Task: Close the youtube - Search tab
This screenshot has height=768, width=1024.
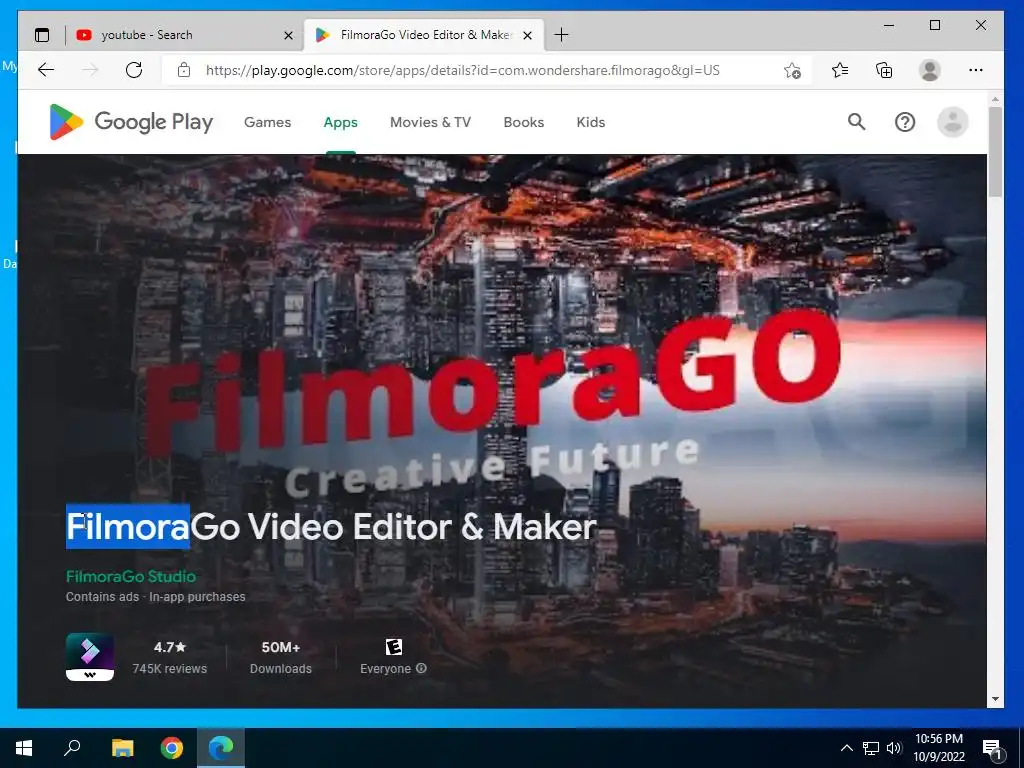Action: tap(288, 35)
